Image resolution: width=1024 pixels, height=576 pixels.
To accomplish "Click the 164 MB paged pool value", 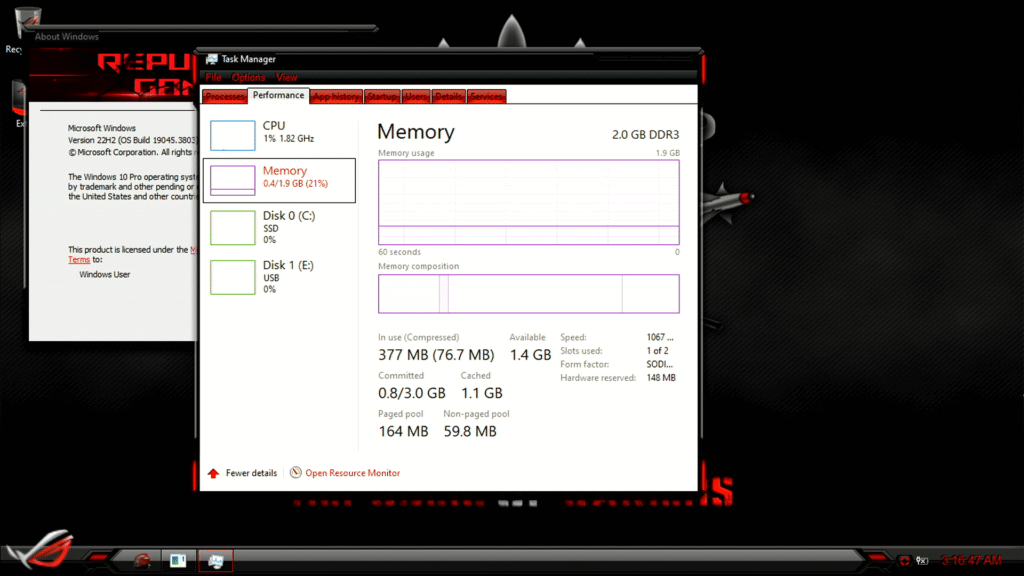I will coord(403,431).
